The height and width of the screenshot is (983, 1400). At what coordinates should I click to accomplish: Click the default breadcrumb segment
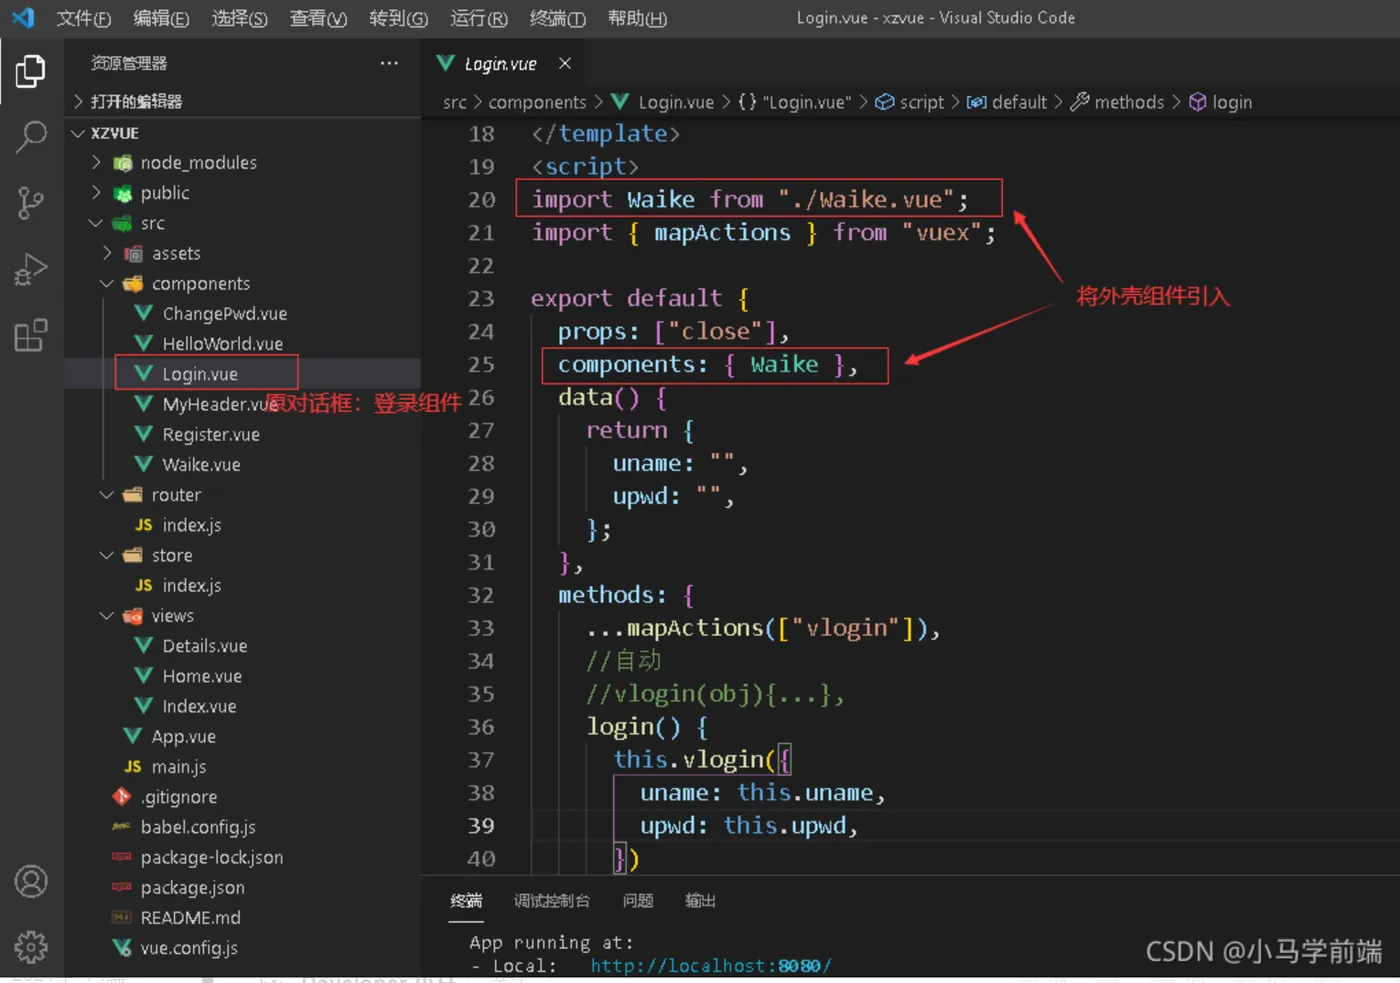coord(1019,102)
